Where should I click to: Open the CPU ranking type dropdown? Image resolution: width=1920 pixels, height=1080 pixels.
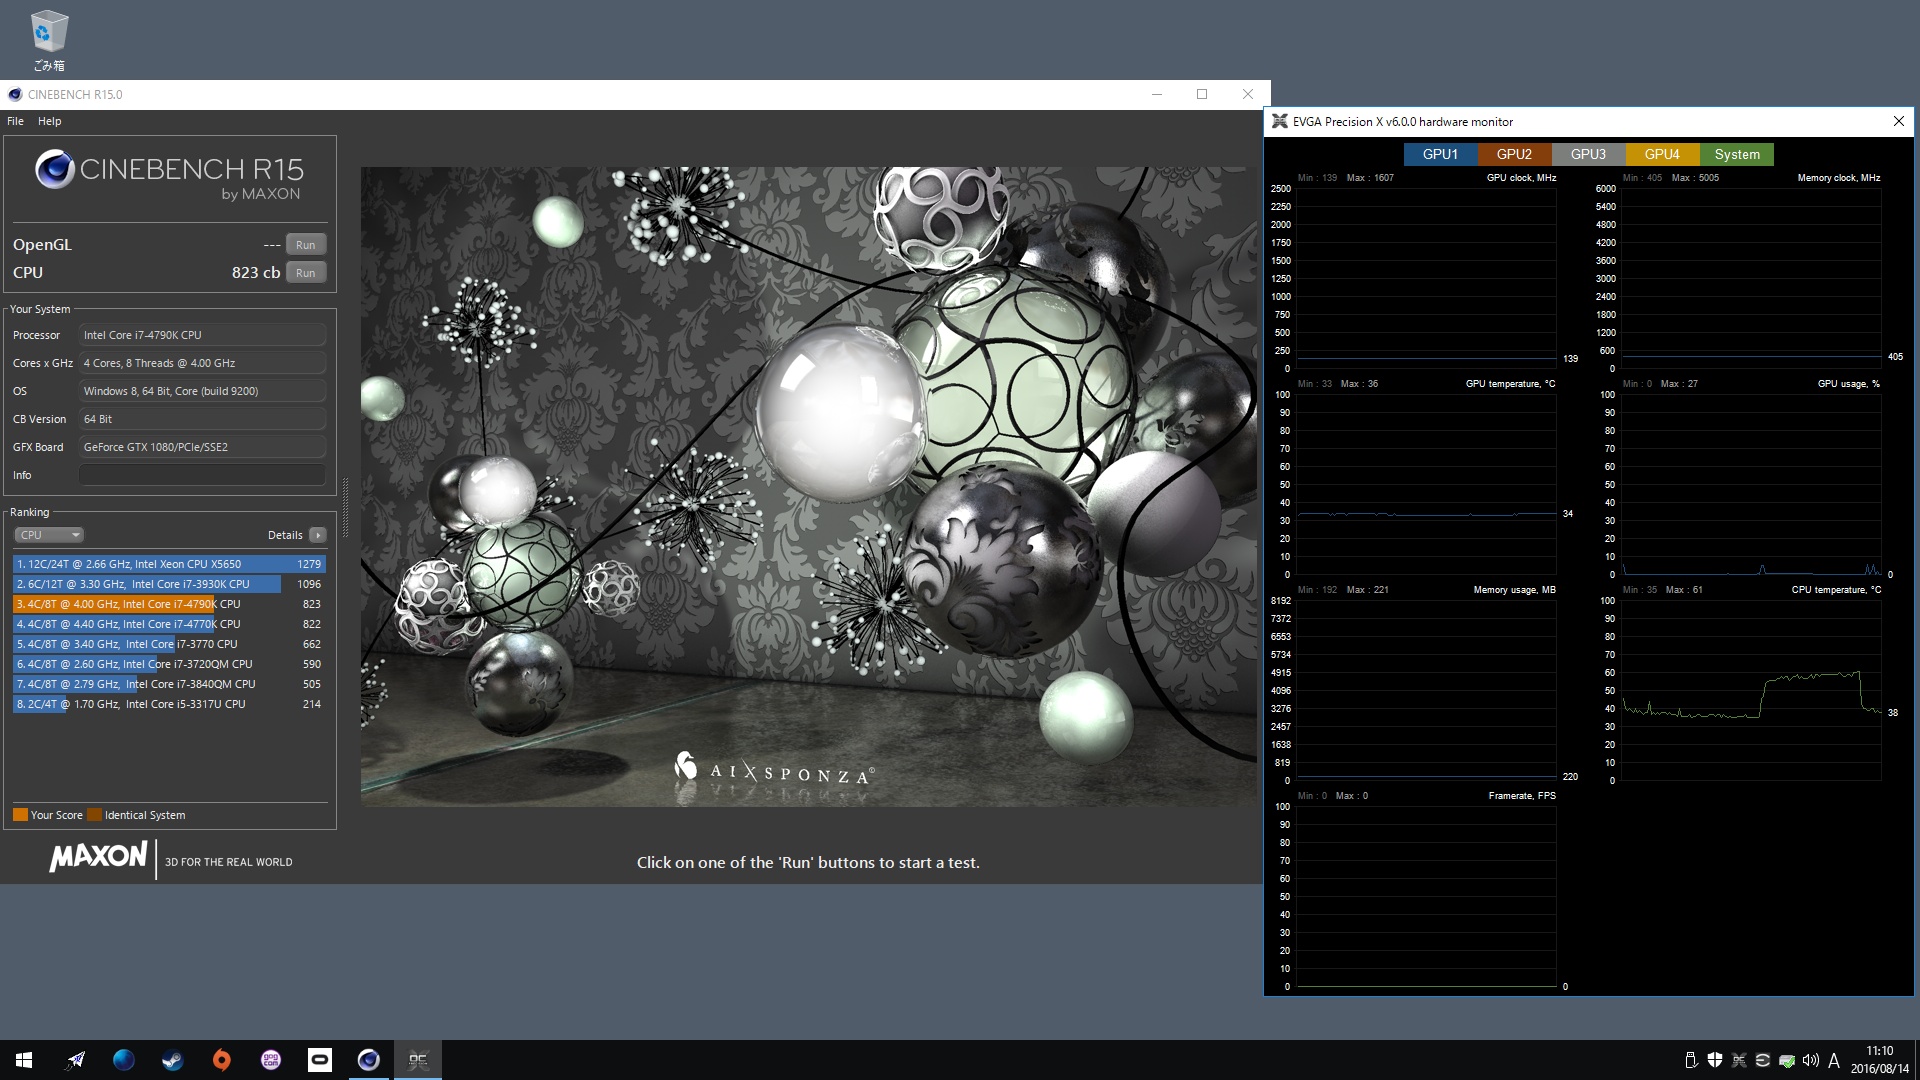(49, 535)
